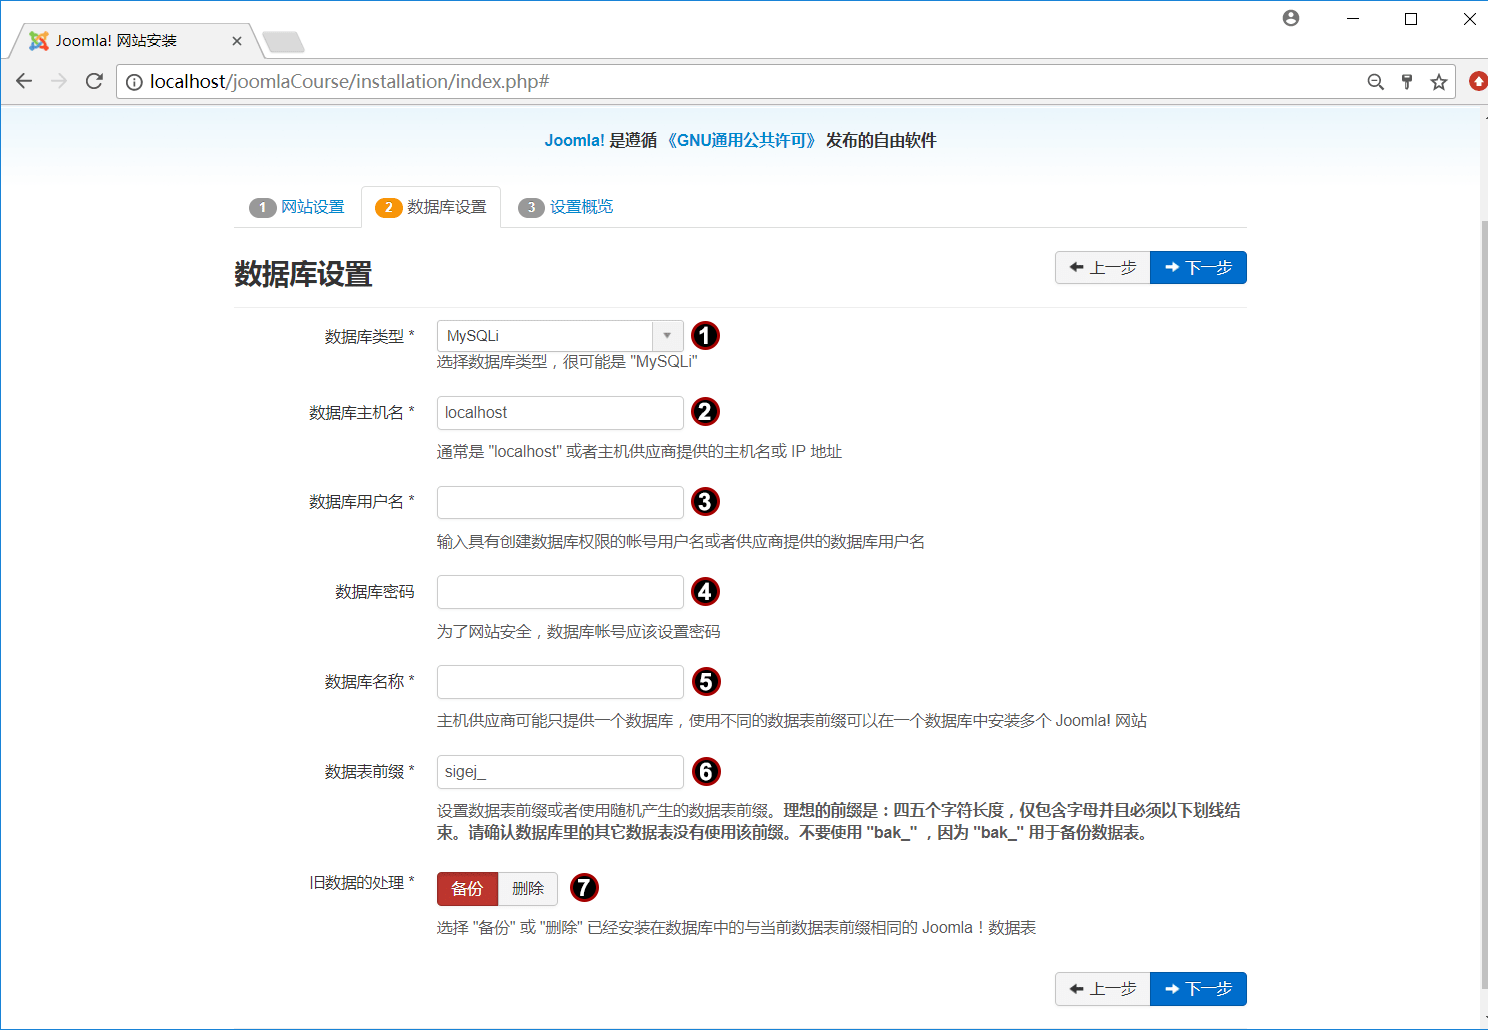Screen dimensions: 1488x1030
Task: Maximize the browser window
Action: pos(1411,19)
